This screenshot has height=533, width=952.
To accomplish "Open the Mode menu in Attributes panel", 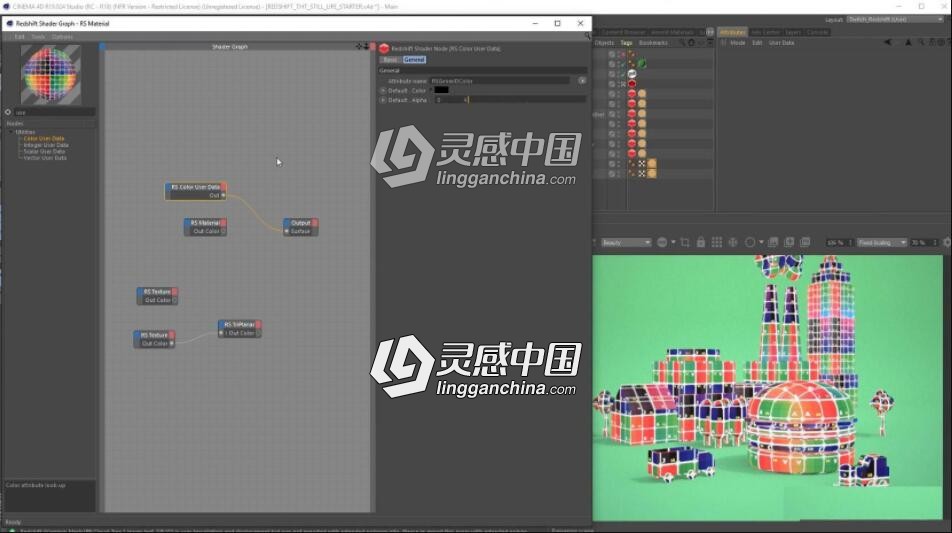I will click(738, 43).
